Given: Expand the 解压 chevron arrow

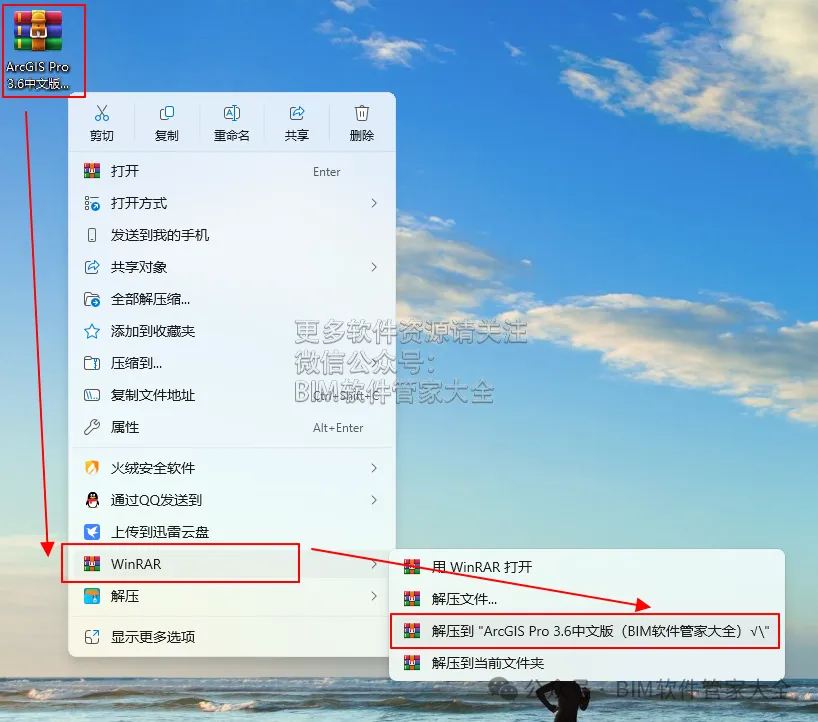Looking at the screenshot, I should pyautogui.click(x=374, y=596).
